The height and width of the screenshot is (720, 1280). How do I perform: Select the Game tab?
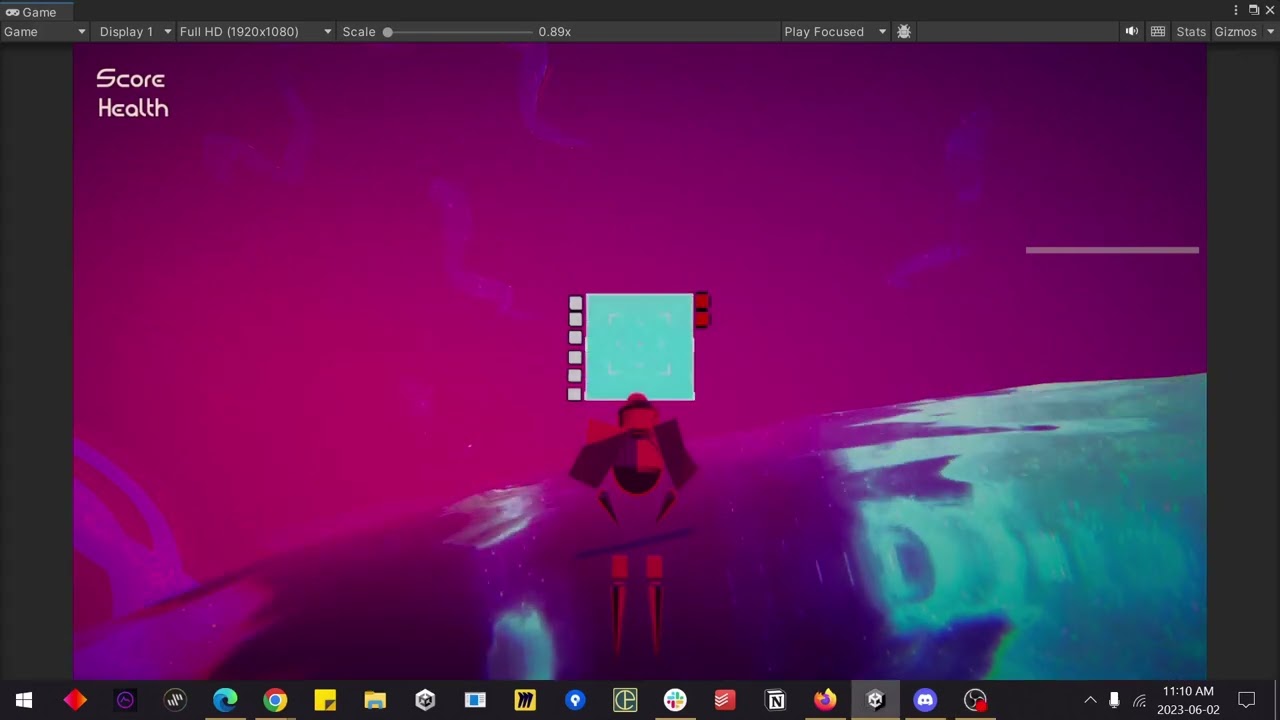38,12
